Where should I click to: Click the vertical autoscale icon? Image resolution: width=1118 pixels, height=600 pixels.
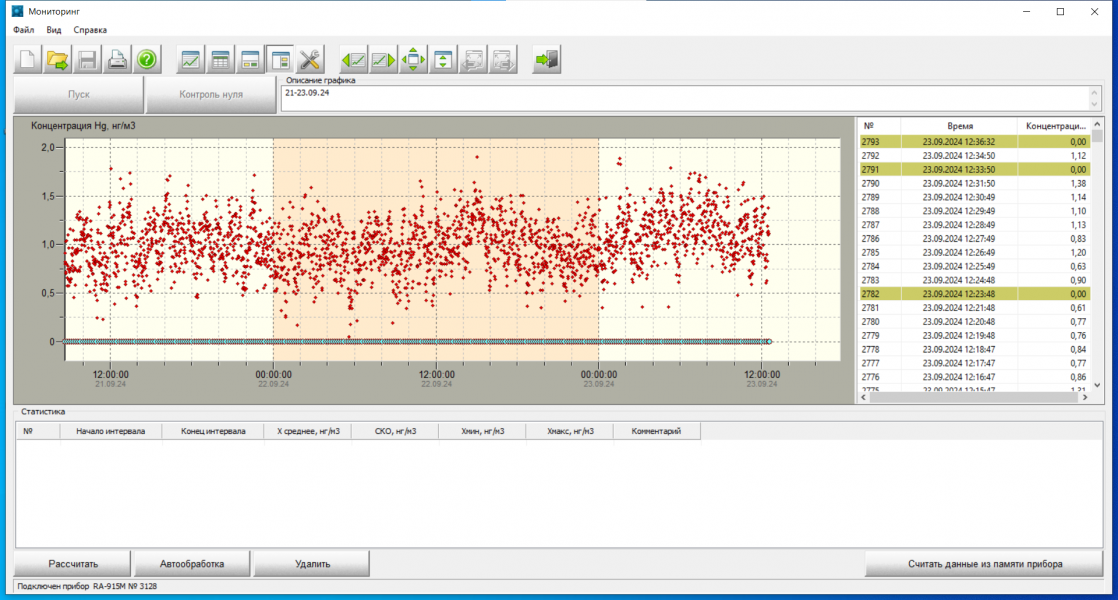point(443,60)
